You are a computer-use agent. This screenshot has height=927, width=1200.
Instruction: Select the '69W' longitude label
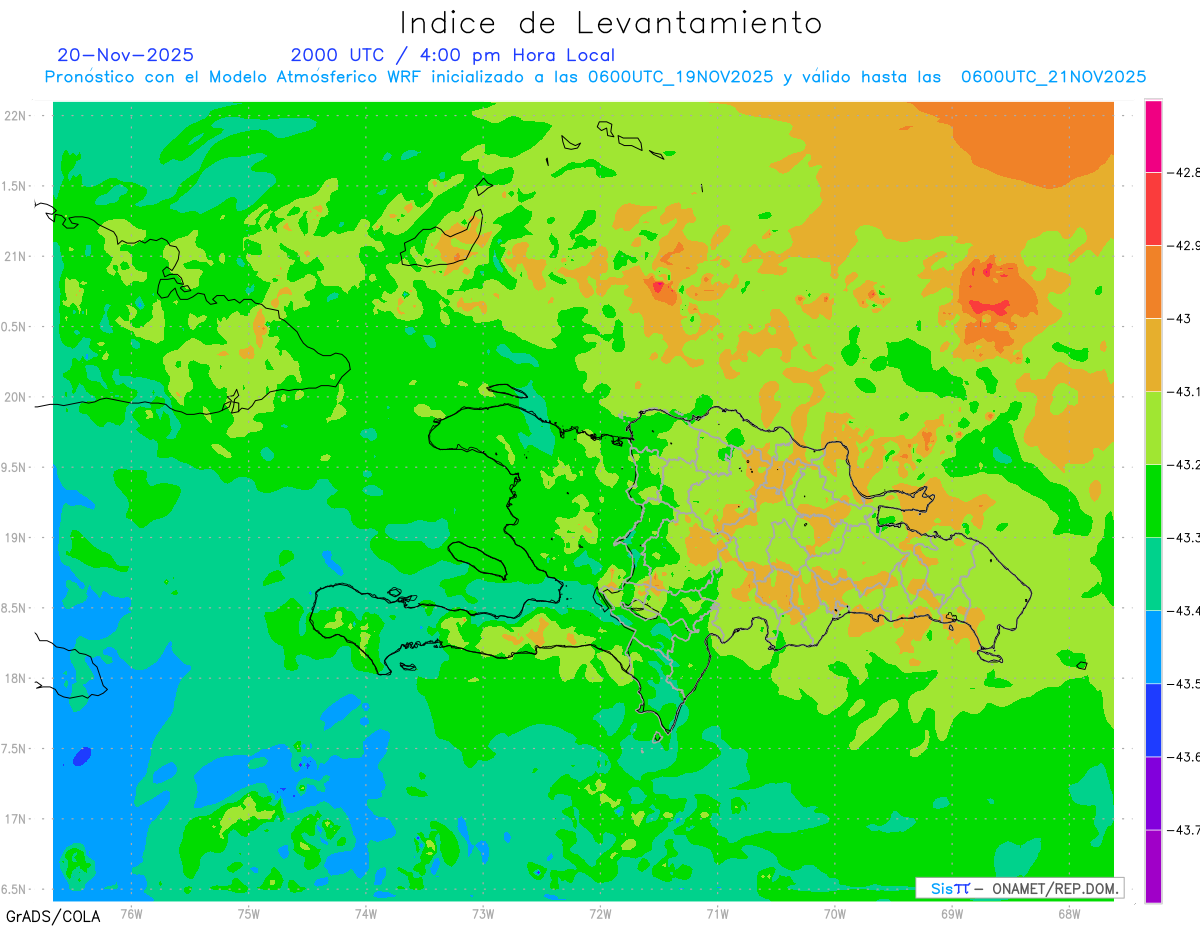click(x=952, y=914)
